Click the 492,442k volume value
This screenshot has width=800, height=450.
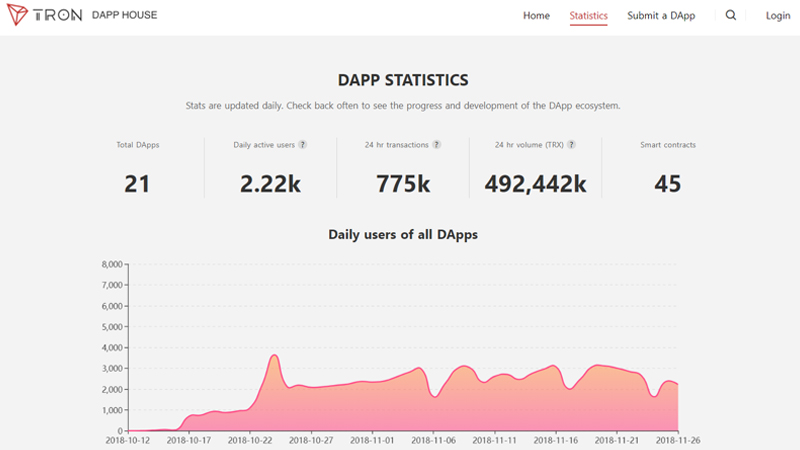pyautogui.click(x=536, y=184)
